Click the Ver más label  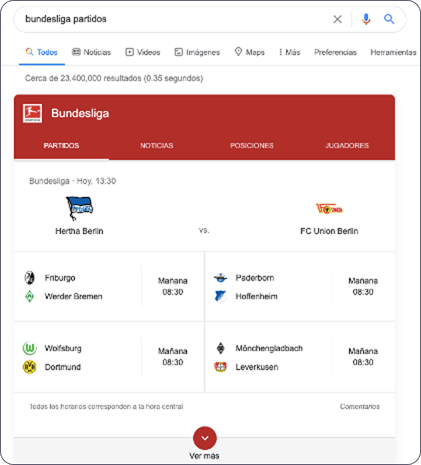[204, 456]
